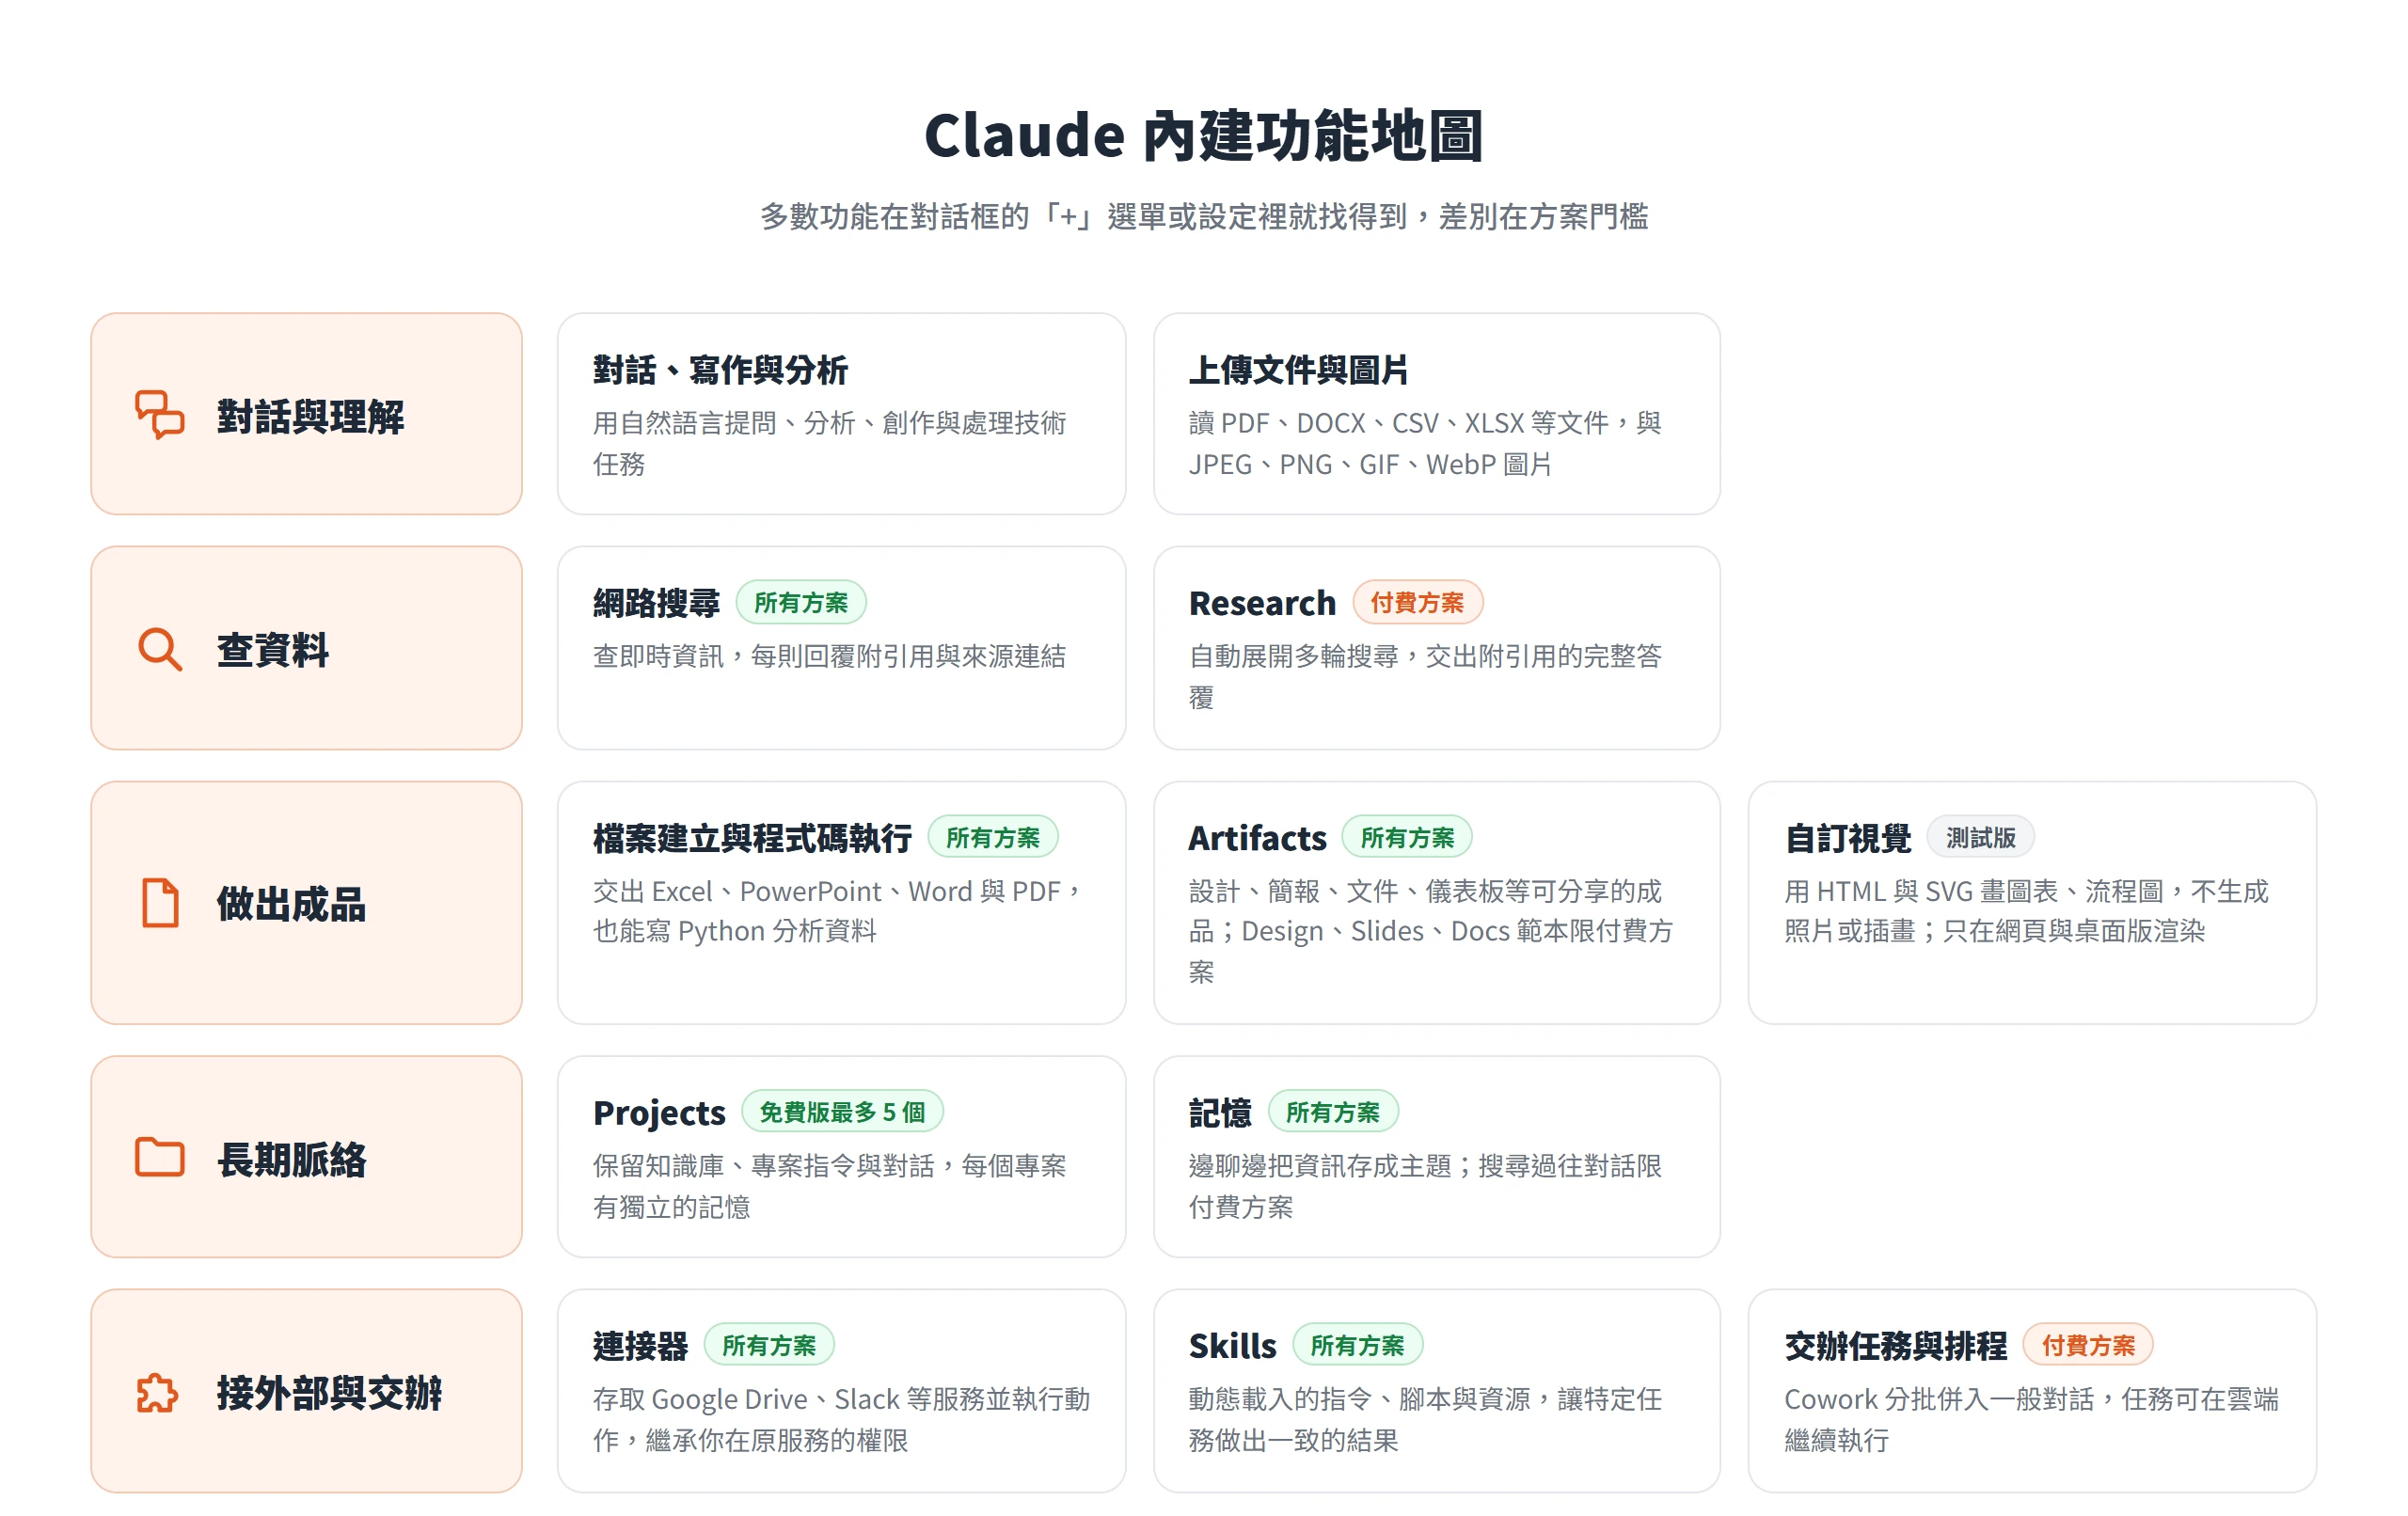Click the 長期脈絡 category label
This screenshot has height=1516, width=2408.
[x=291, y=1159]
